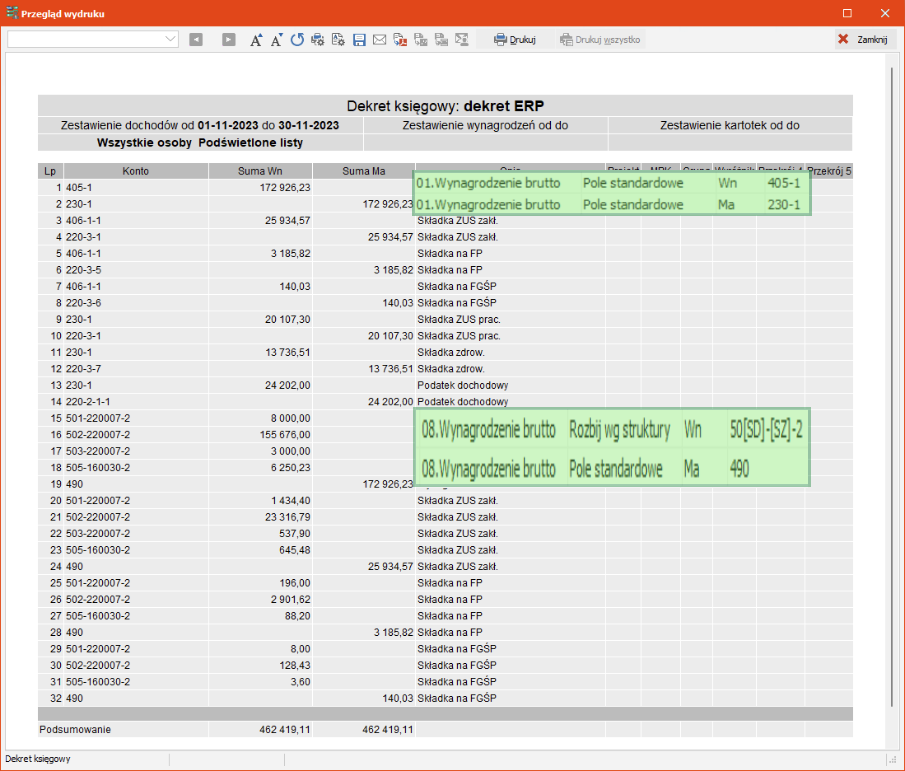Maximize the Przegląd wydruku window

(847, 13)
